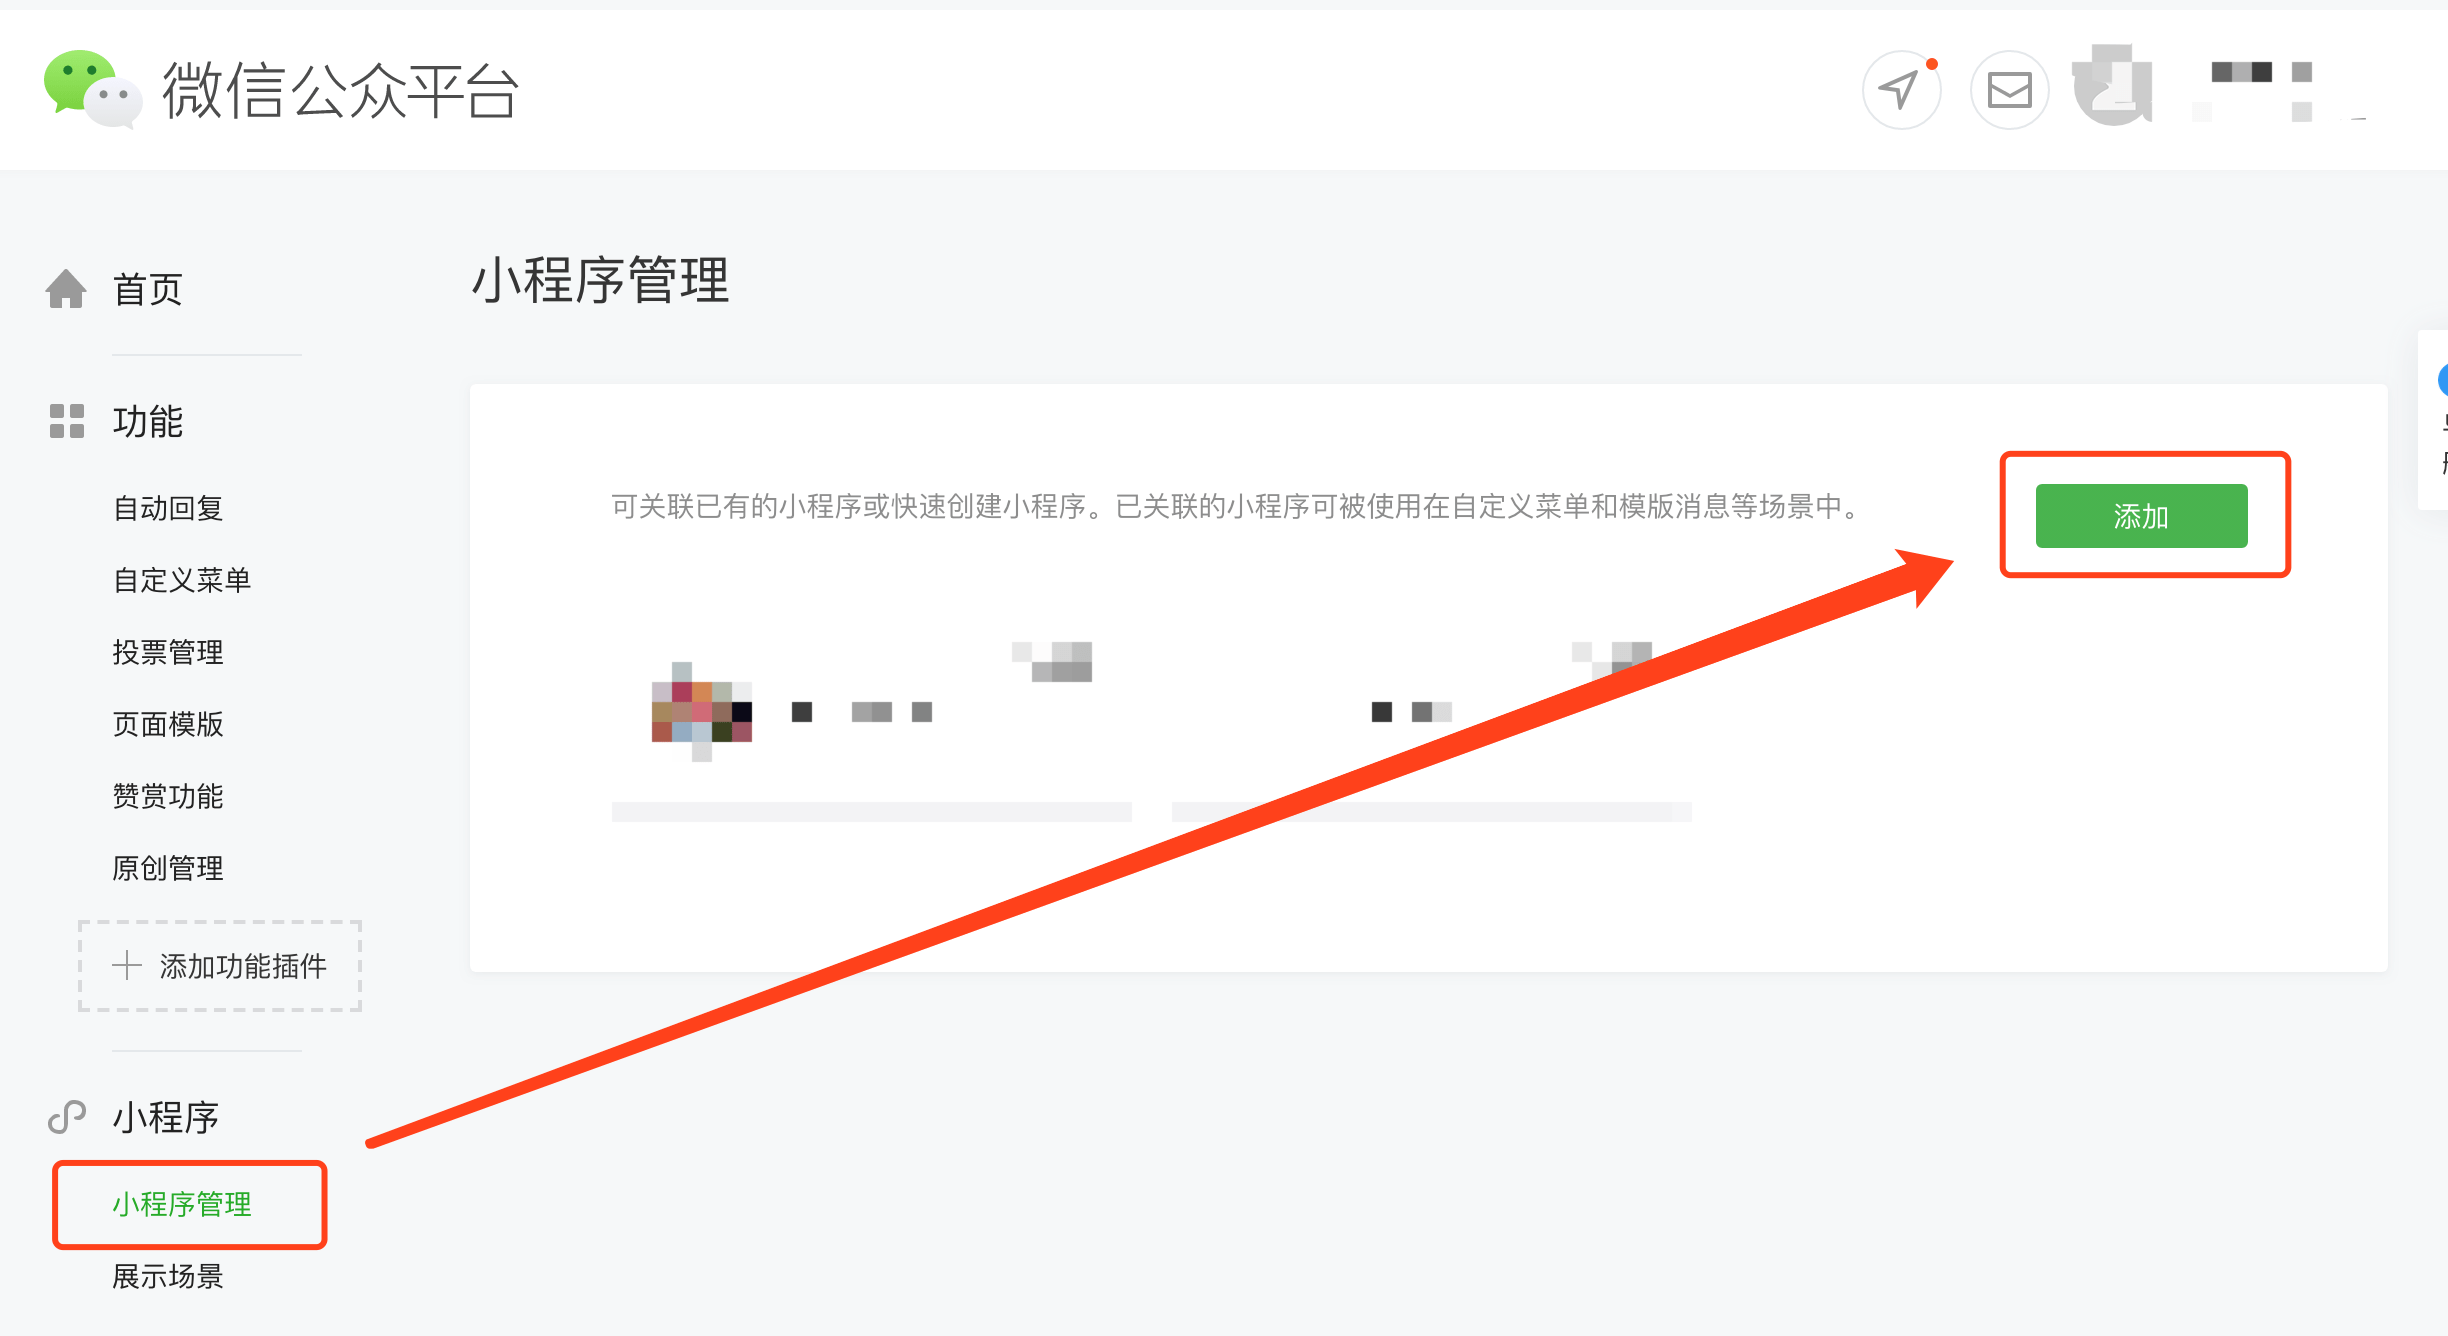Screen dimensions: 2448x1336
Task: Click the 首页 link
Action: 148,290
